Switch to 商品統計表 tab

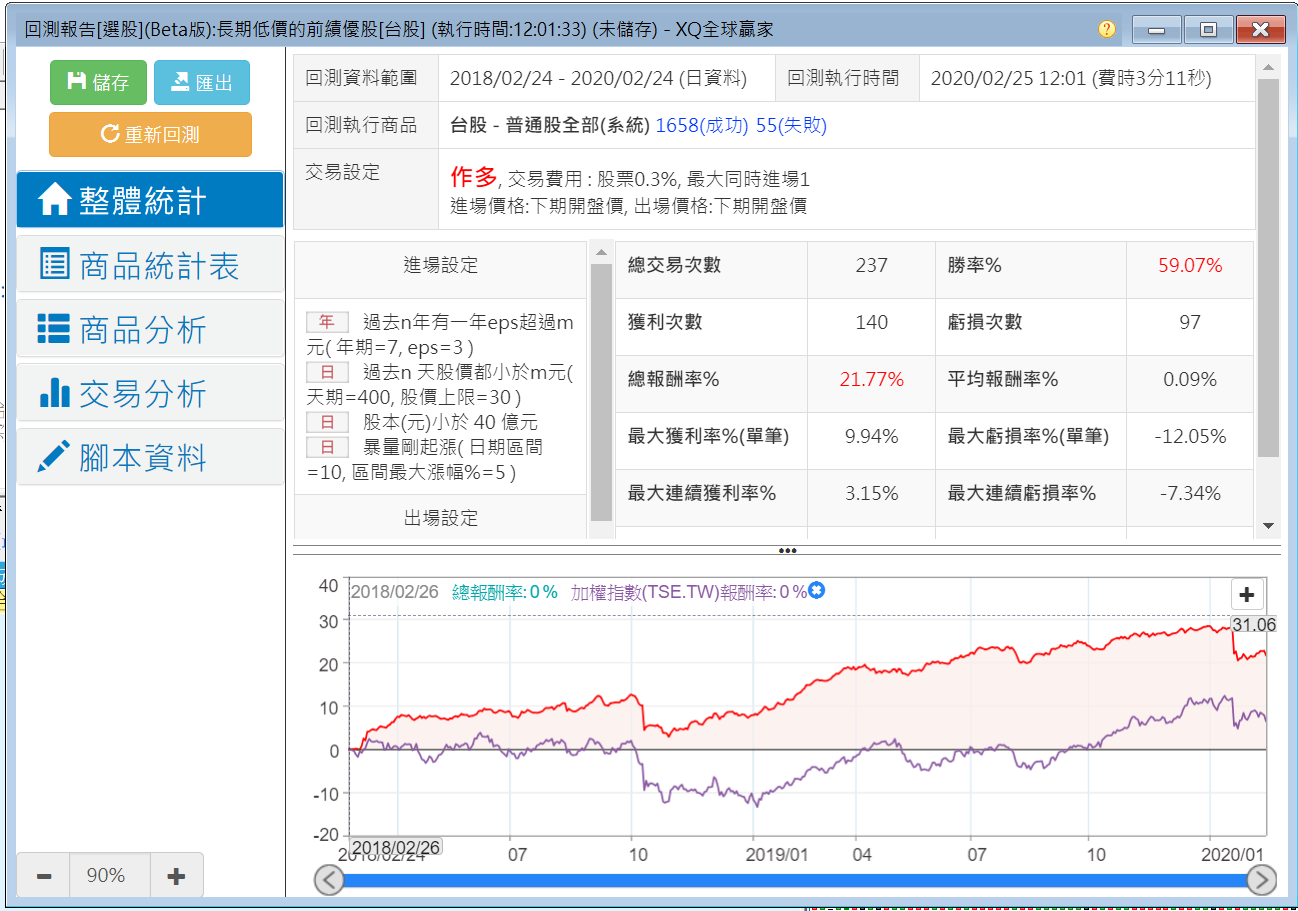click(150, 265)
